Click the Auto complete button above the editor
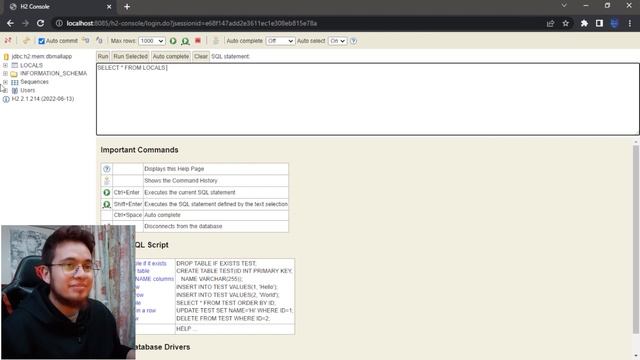Screen dimensions: 640x360 pyautogui.click(x=171, y=56)
